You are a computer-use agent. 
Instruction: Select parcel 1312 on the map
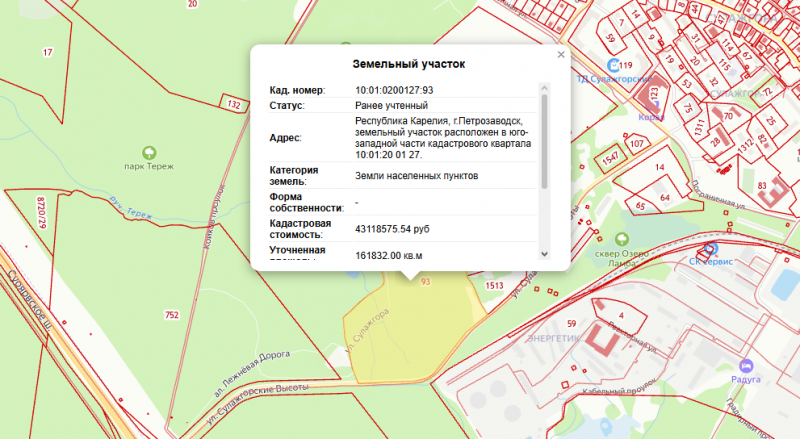(745, 145)
